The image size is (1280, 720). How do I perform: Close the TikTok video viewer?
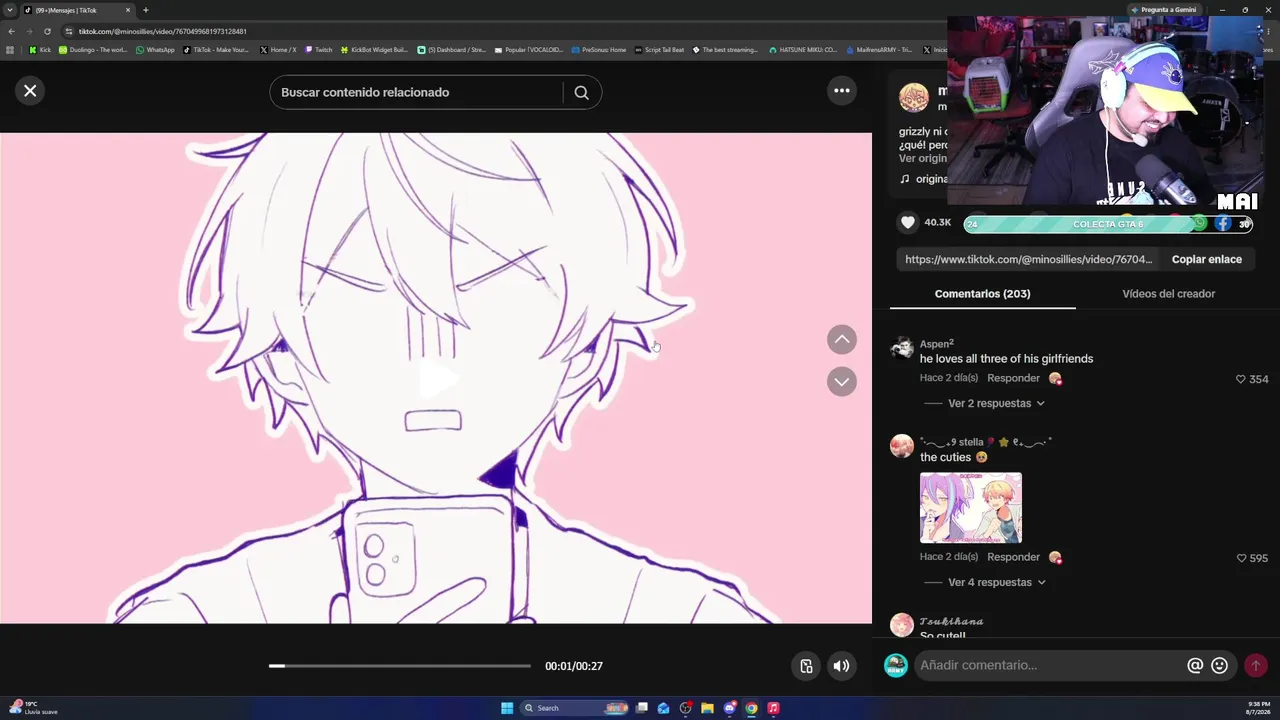(30, 91)
